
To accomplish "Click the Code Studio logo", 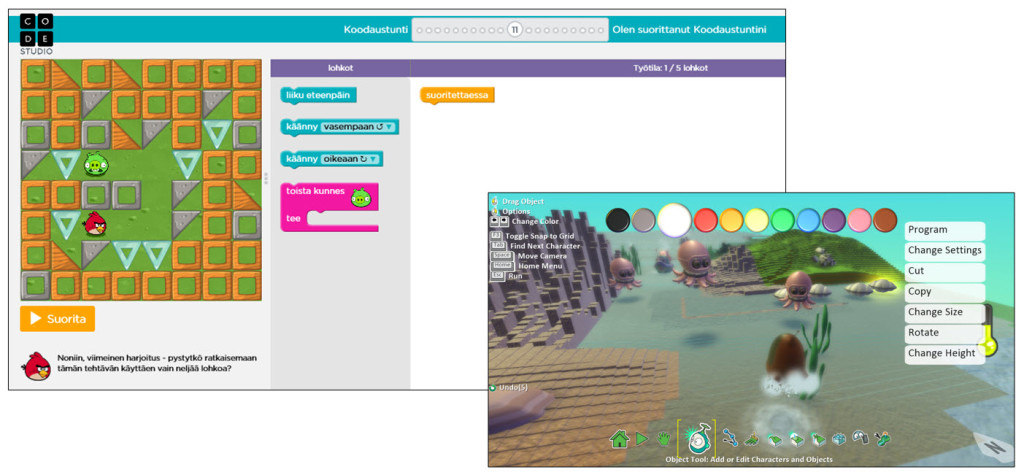I will (x=36, y=34).
